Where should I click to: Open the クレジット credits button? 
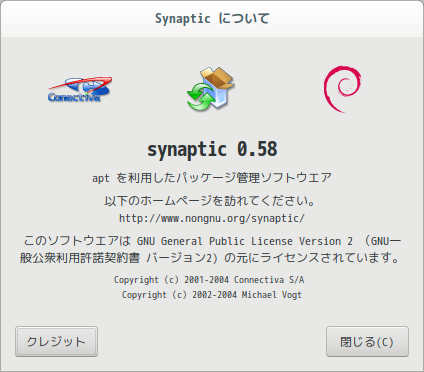[x=56, y=342]
